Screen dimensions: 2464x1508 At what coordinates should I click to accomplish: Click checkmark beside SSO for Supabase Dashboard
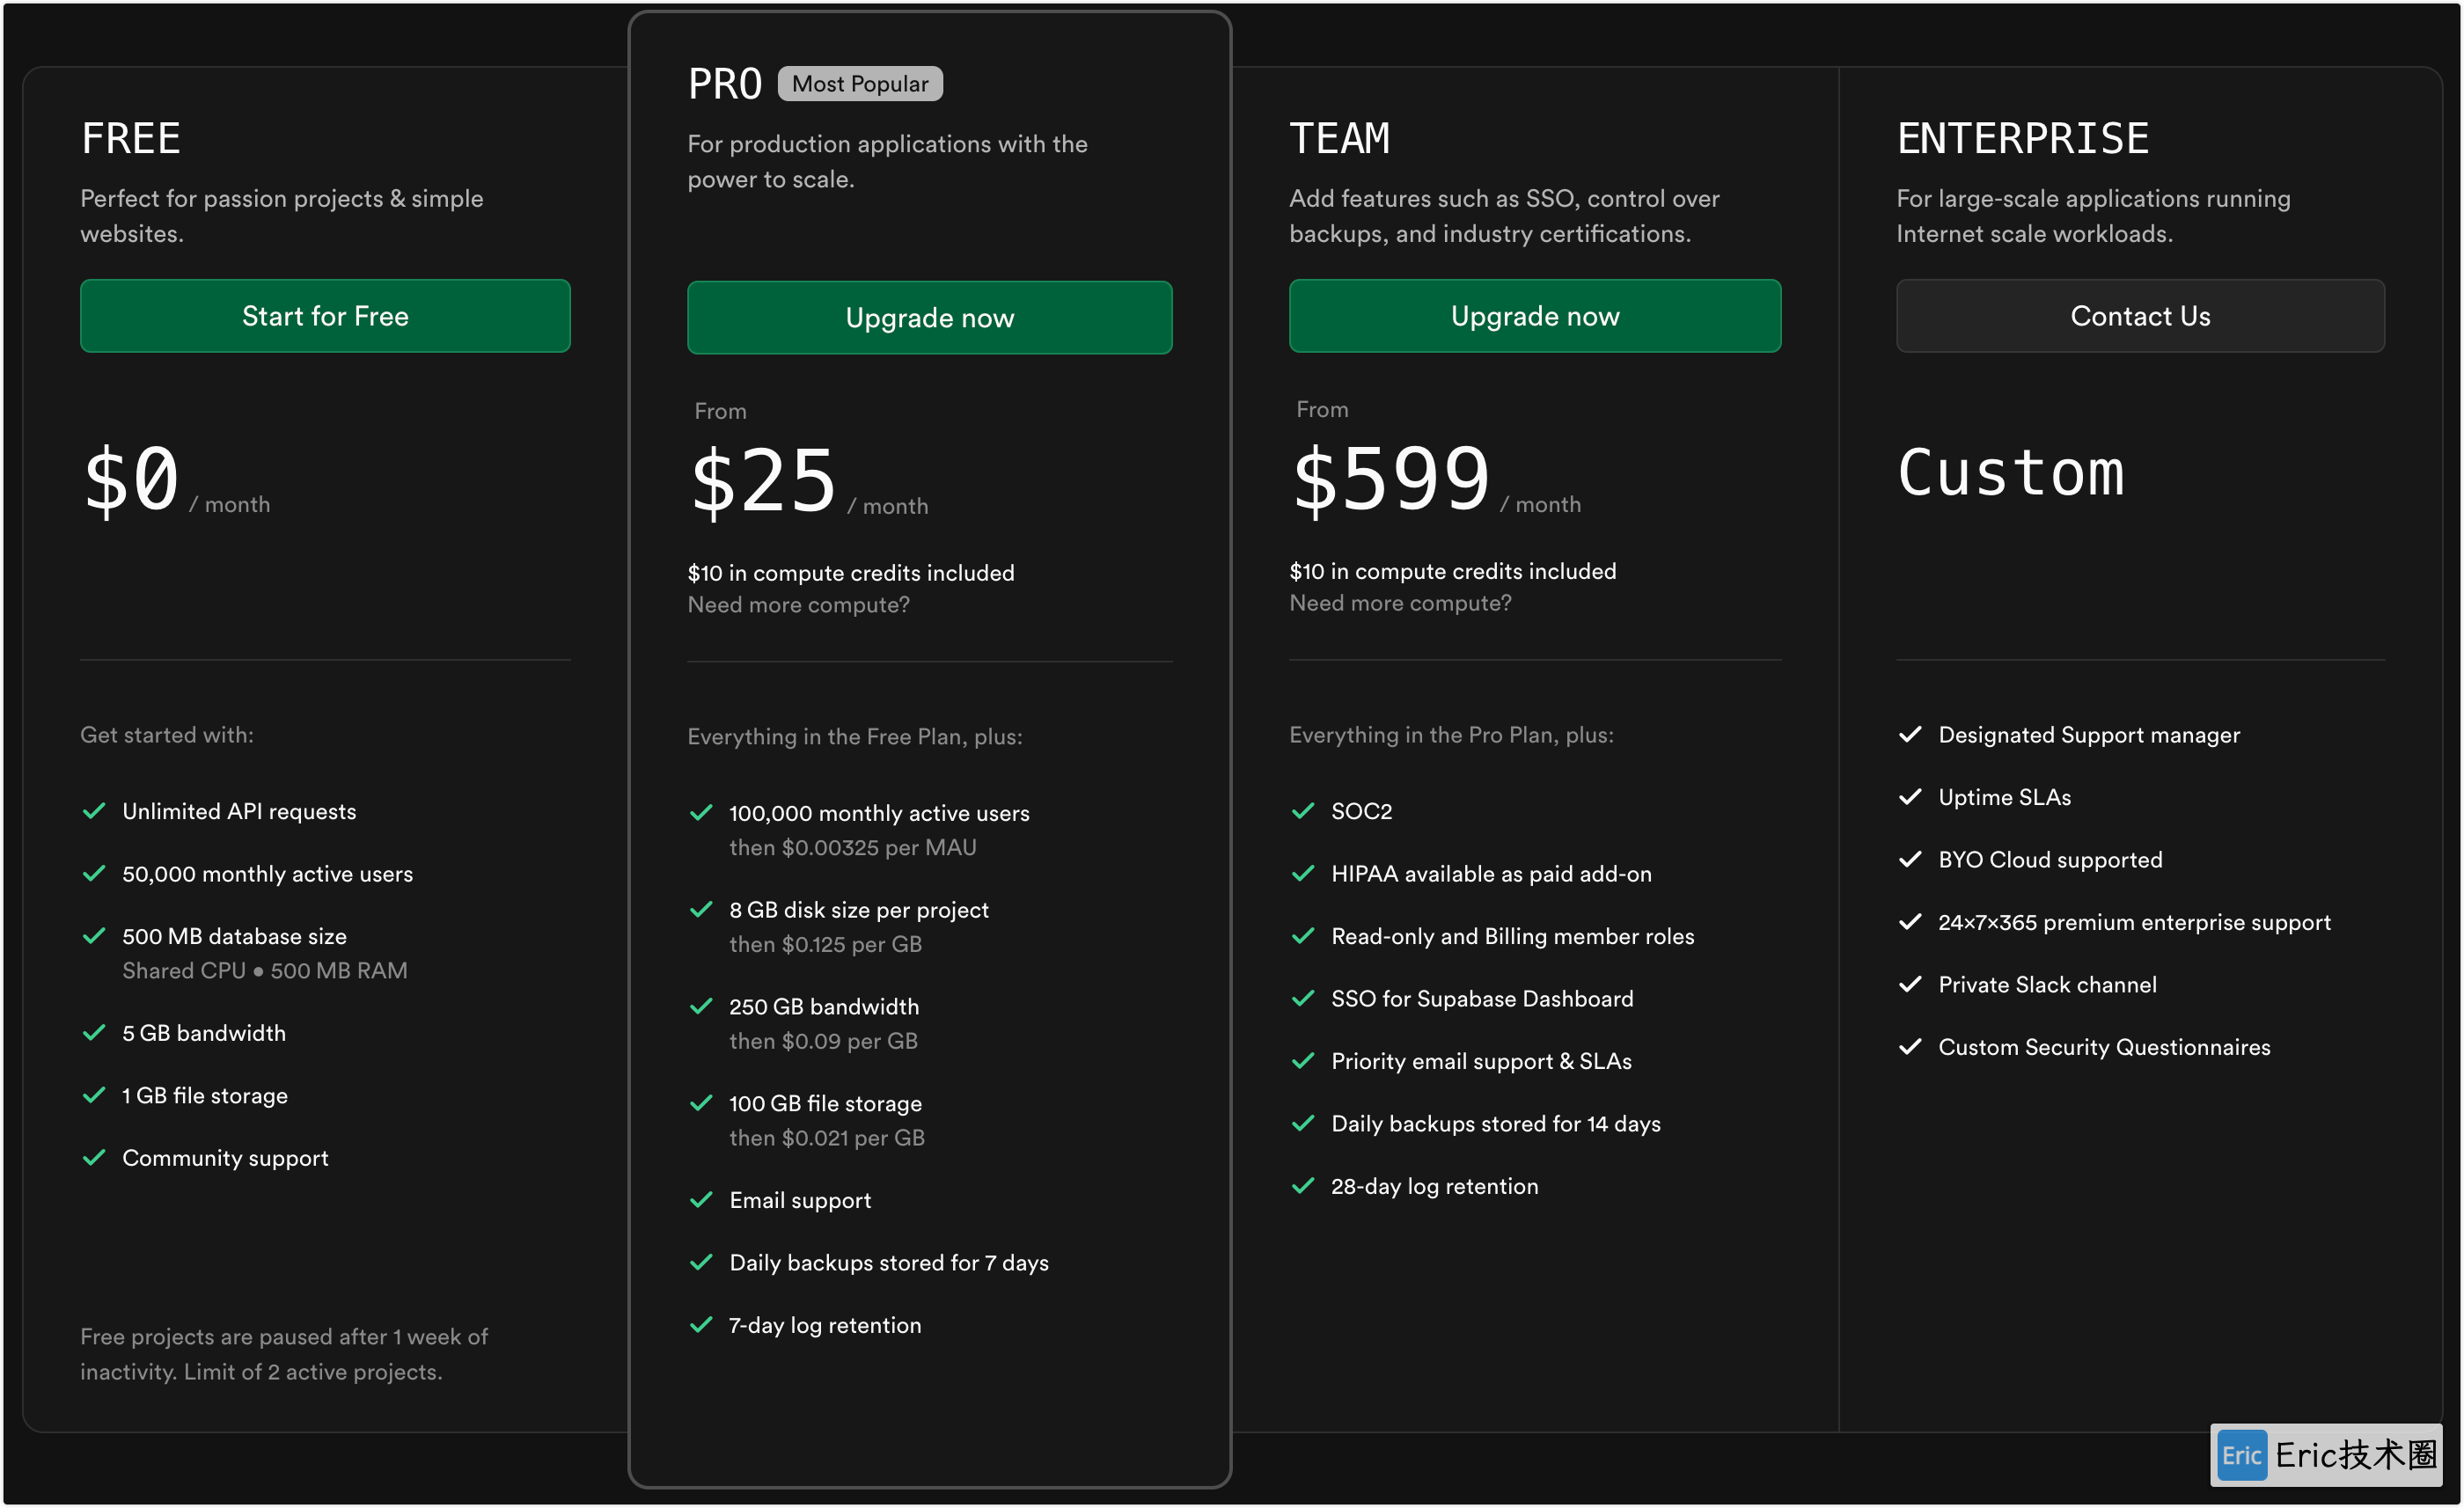click(1303, 999)
